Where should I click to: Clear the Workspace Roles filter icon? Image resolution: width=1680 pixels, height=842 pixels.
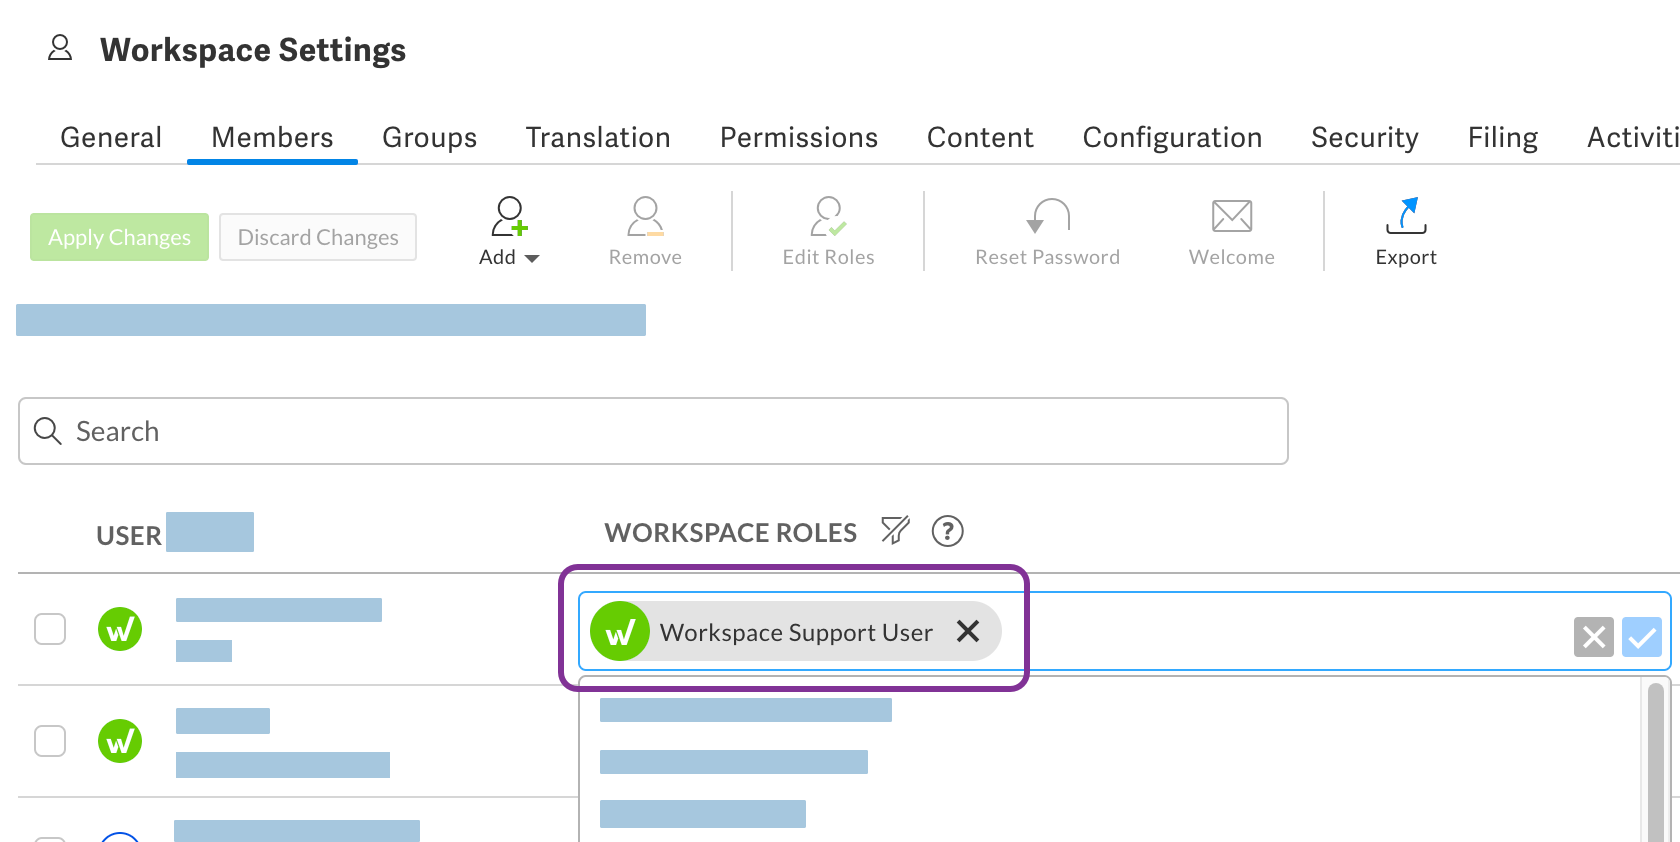point(895,530)
